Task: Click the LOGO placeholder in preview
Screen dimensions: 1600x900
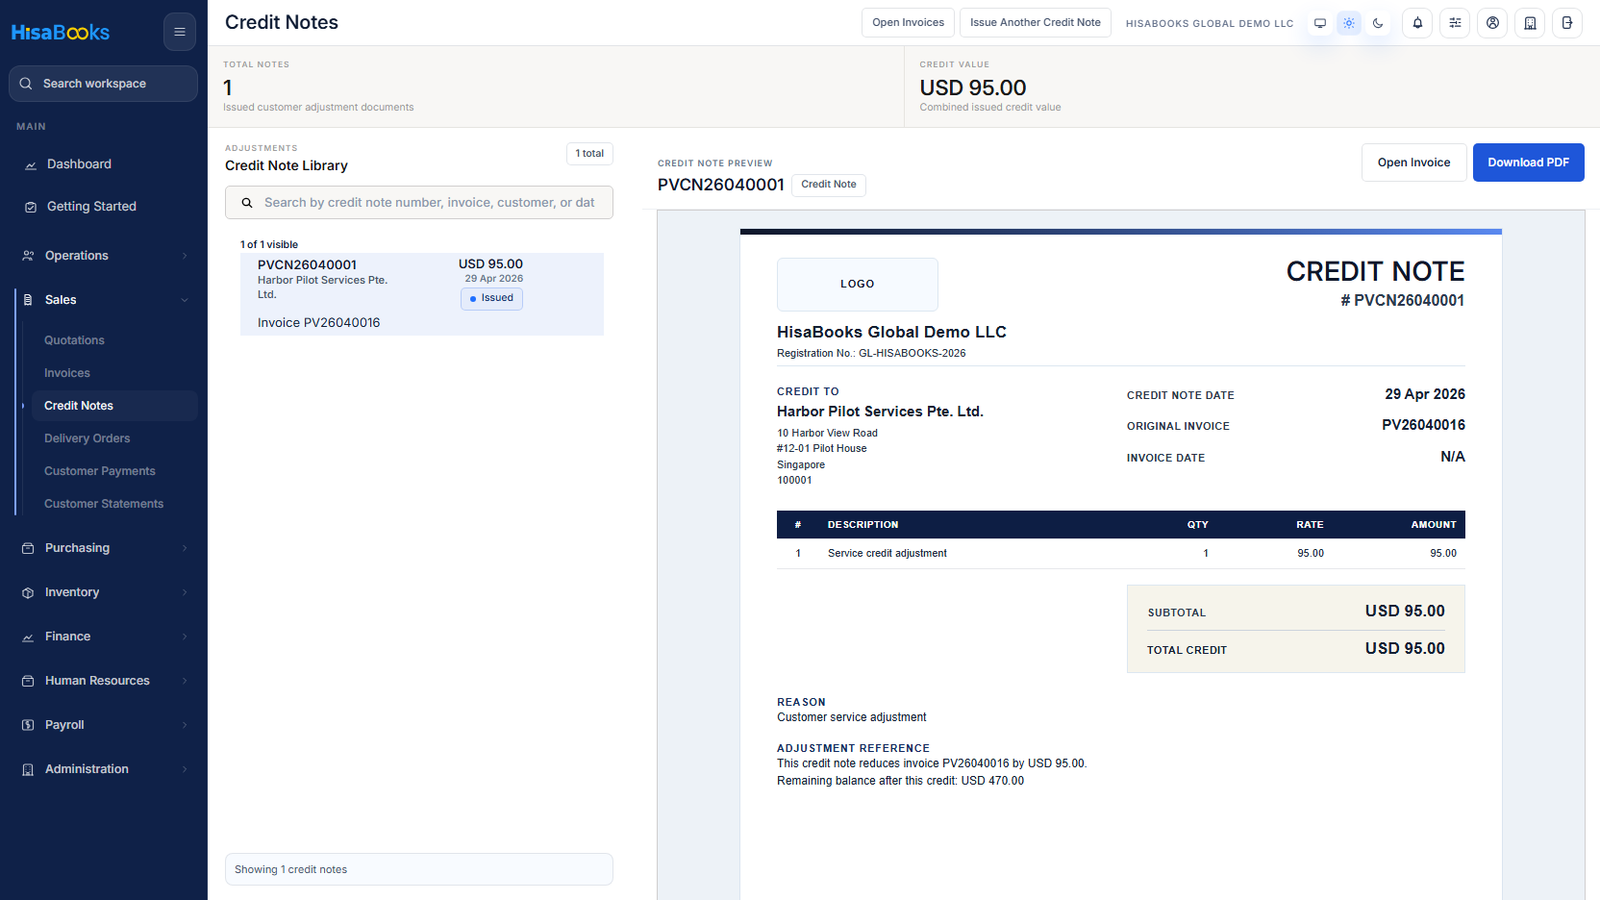Action: 857,285
